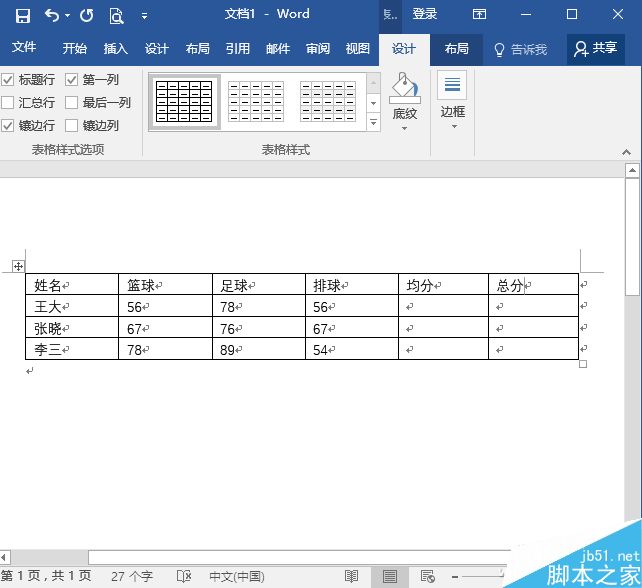
Task: Click the table move handle icon
Action: pyautogui.click(x=18, y=266)
